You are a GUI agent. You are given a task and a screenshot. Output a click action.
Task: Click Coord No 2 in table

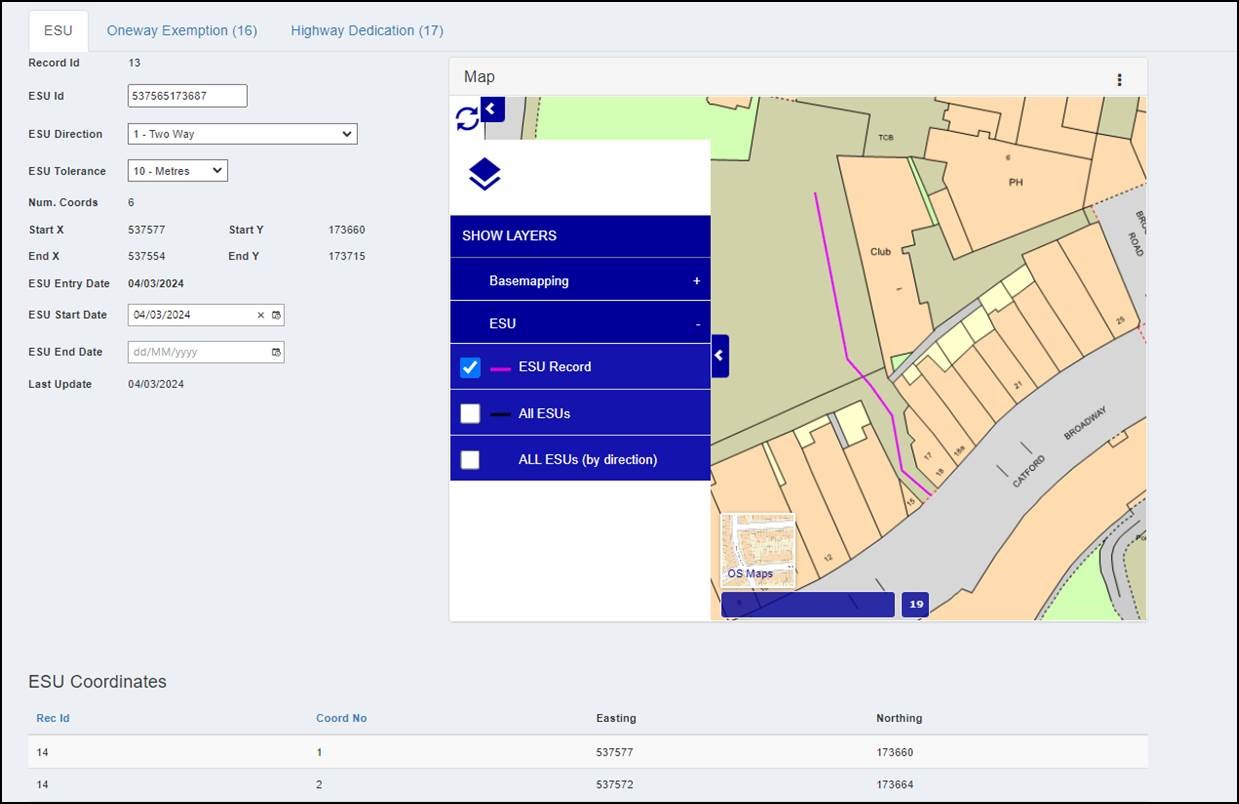[x=320, y=785]
